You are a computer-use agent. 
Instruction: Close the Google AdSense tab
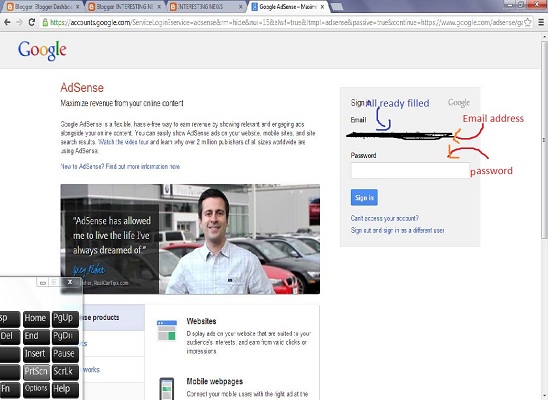pos(322,7)
